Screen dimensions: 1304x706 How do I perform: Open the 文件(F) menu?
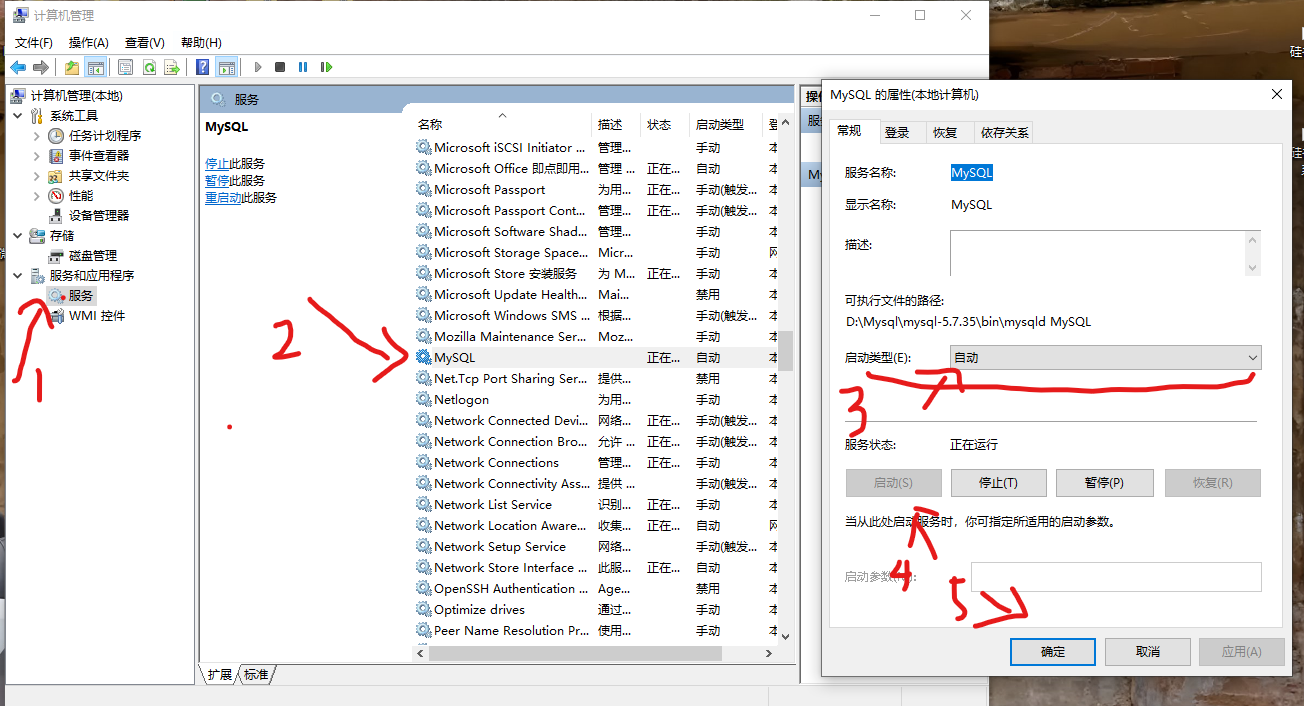[x=34, y=42]
